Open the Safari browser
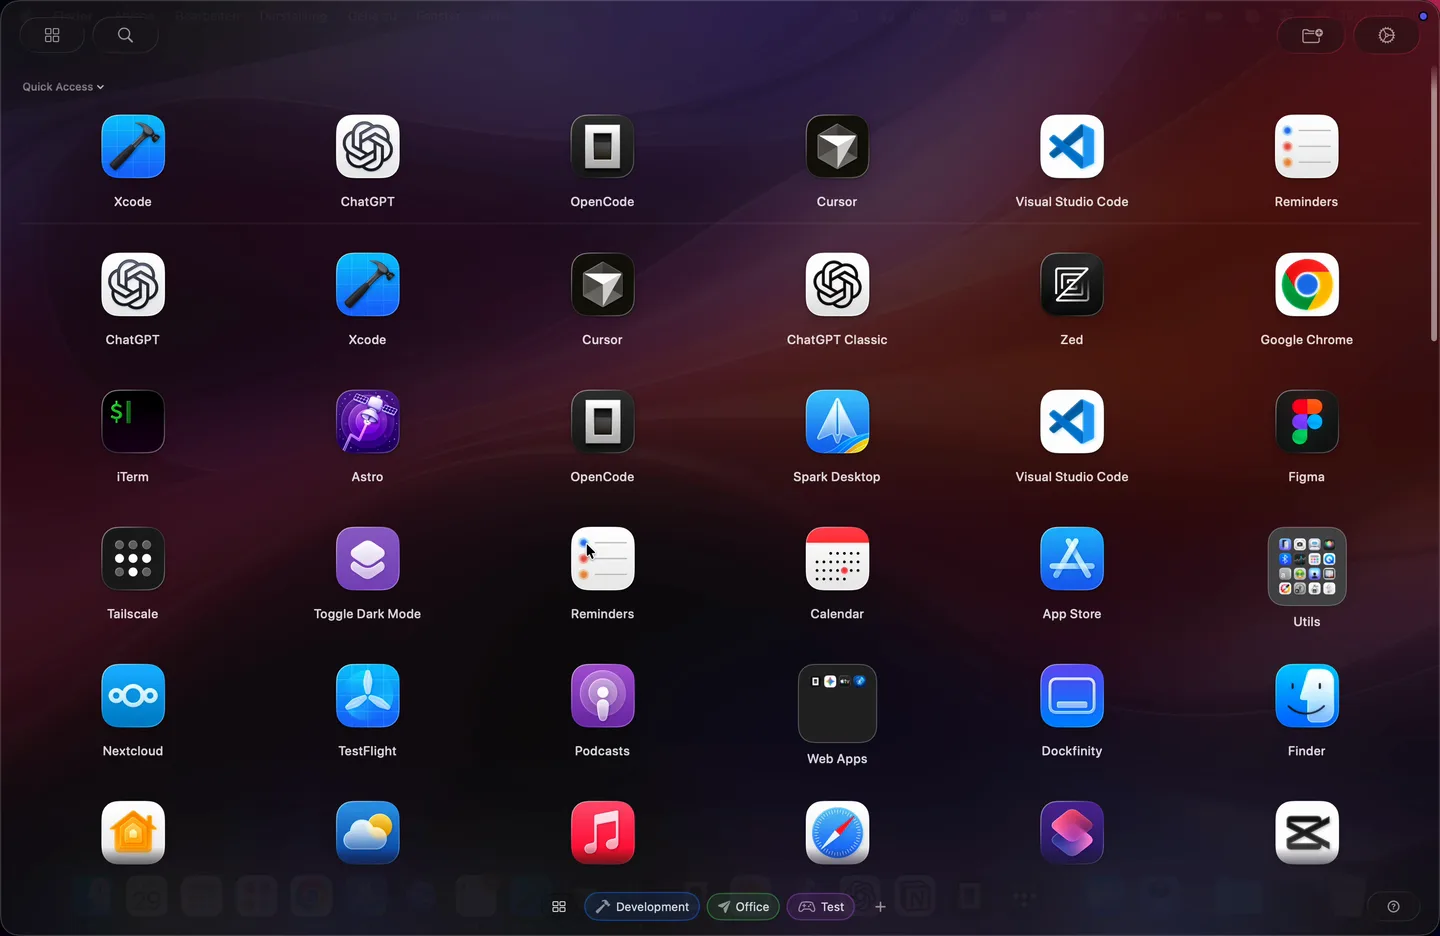The height and width of the screenshot is (936, 1440). 837,833
